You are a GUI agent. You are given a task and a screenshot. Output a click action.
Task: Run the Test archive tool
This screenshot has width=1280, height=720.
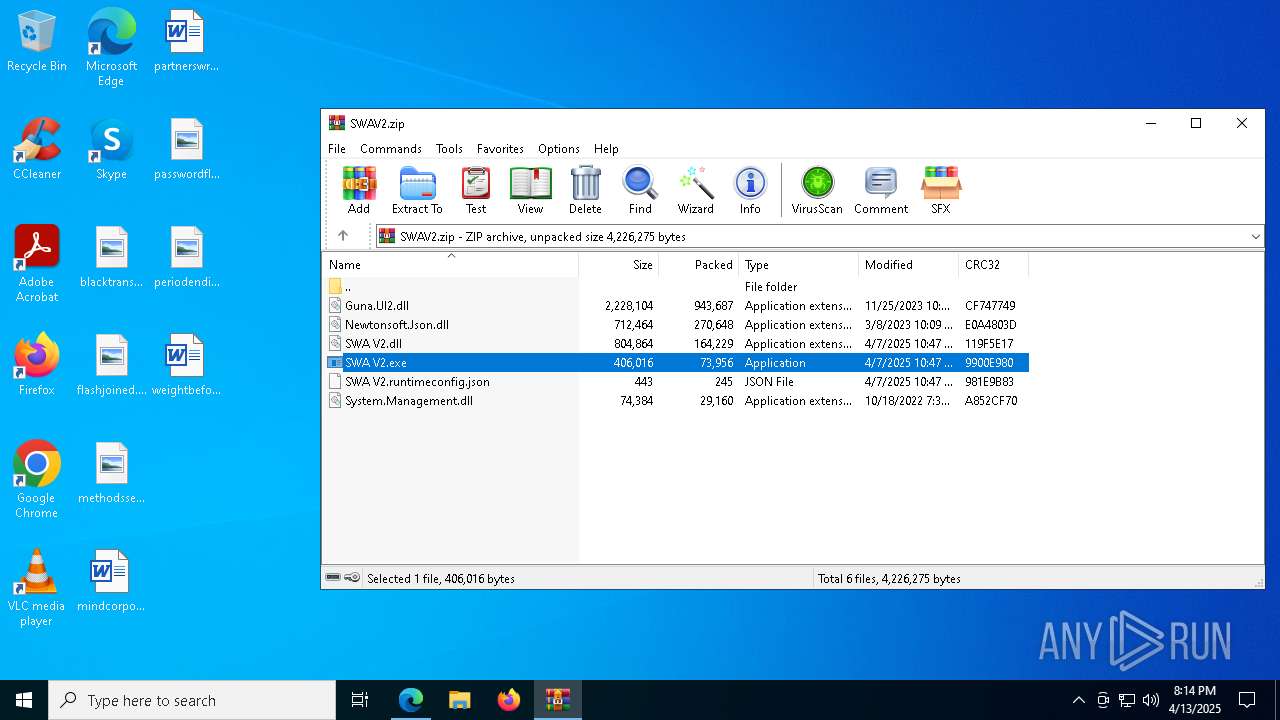click(x=476, y=191)
